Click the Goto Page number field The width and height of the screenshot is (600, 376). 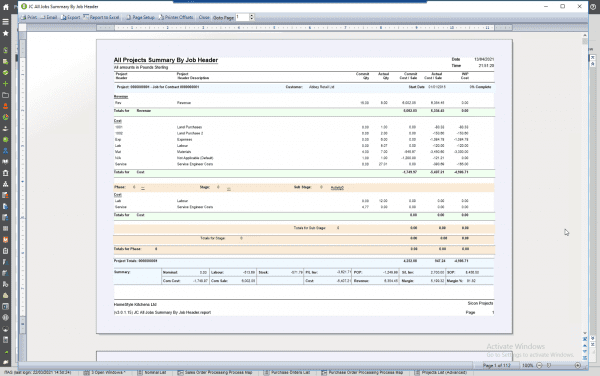(x=242, y=17)
